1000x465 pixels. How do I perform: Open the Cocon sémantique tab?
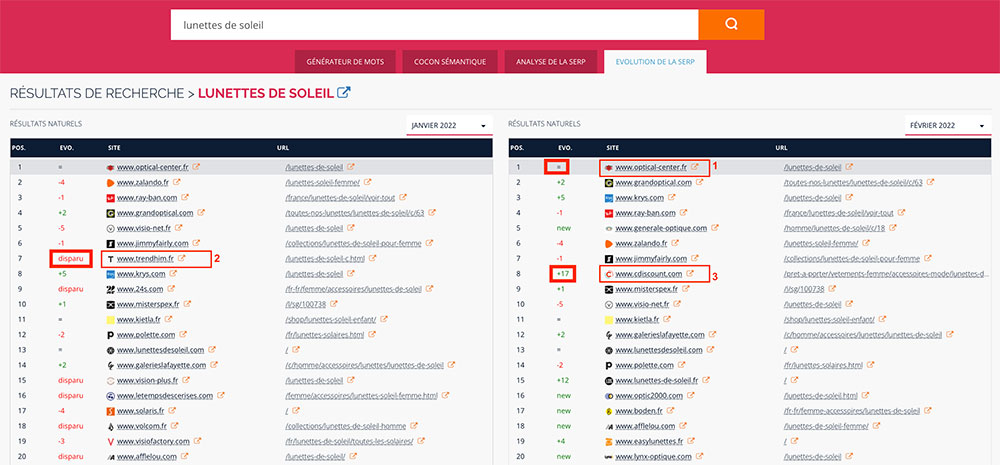coord(450,62)
